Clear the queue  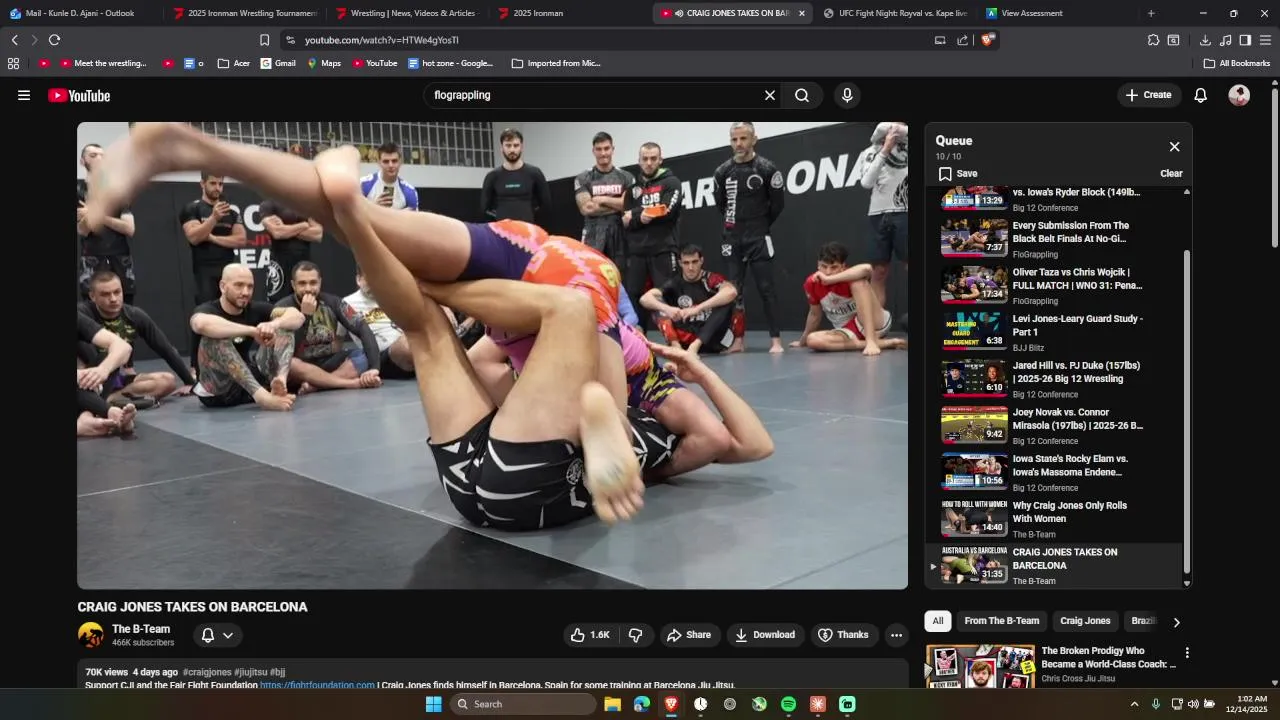1171,174
